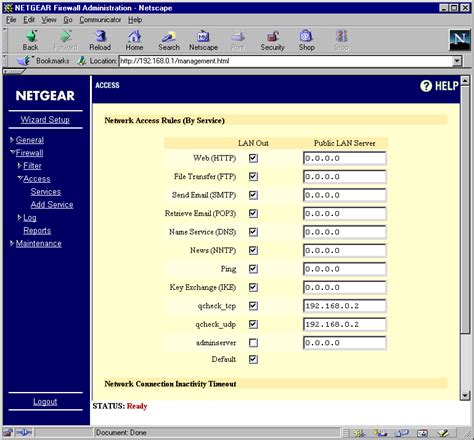Toggle Retrieve Email (POP3) LAN Out checkbox
The height and width of the screenshot is (440, 474).
[x=253, y=213]
